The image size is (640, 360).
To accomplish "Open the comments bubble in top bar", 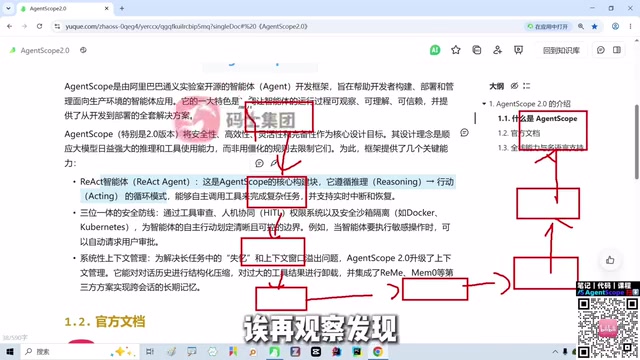I will (600, 50).
